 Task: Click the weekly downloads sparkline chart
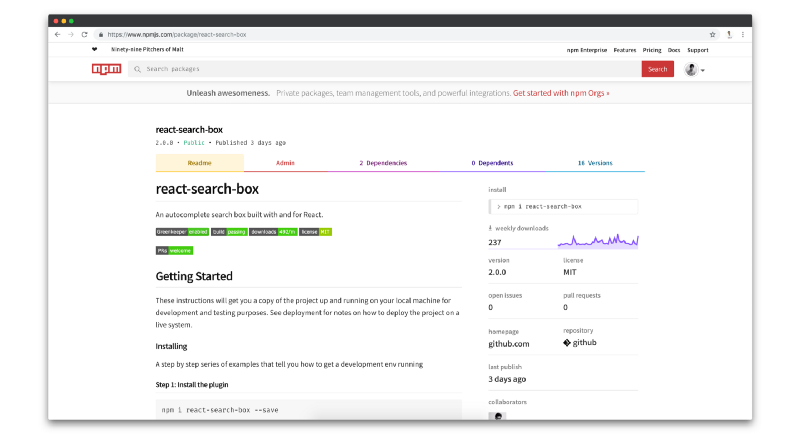click(597, 241)
